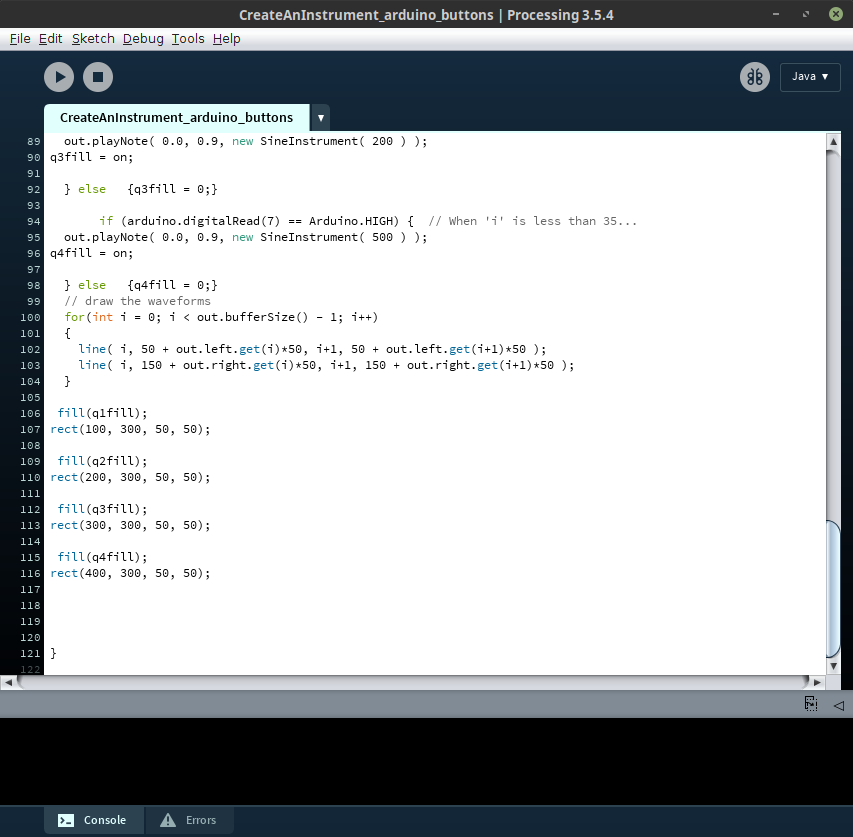Click the vertical scrollbar thumb
Image resolution: width=853 pixels, height=837 pixels.
833,588
